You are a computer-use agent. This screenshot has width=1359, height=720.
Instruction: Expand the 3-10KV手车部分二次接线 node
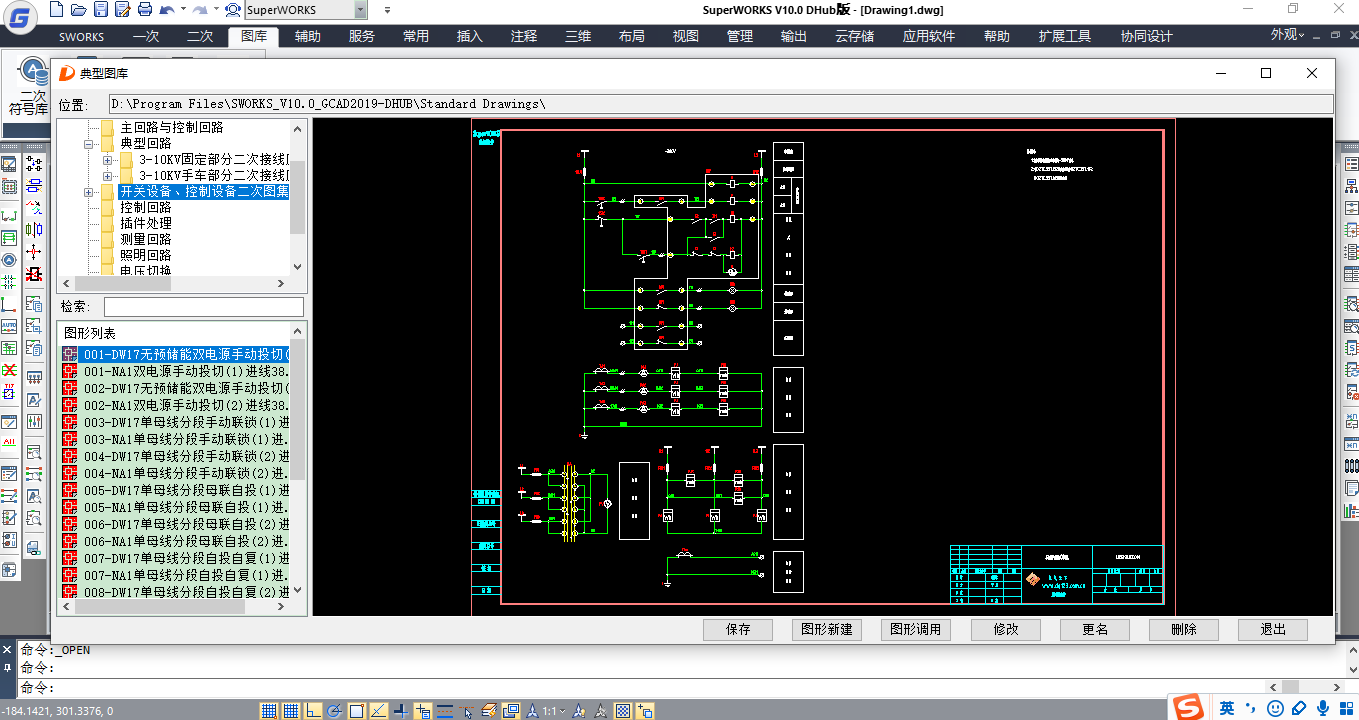tap(107, 176)
